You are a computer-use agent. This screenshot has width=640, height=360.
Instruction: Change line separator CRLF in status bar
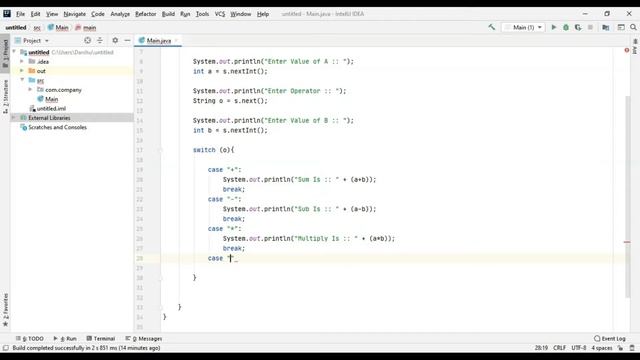pyautogui.click(x=560, y=348)
